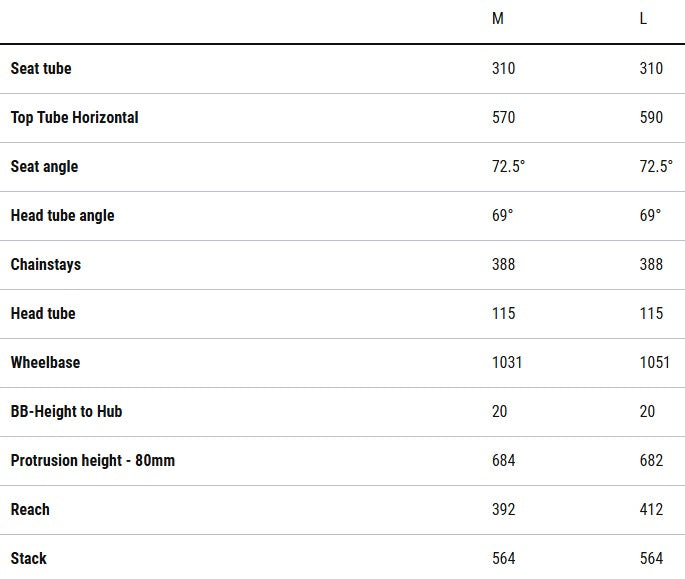Click the Stack row label
This screenshot has height=579, width=685.
(29, 559)
